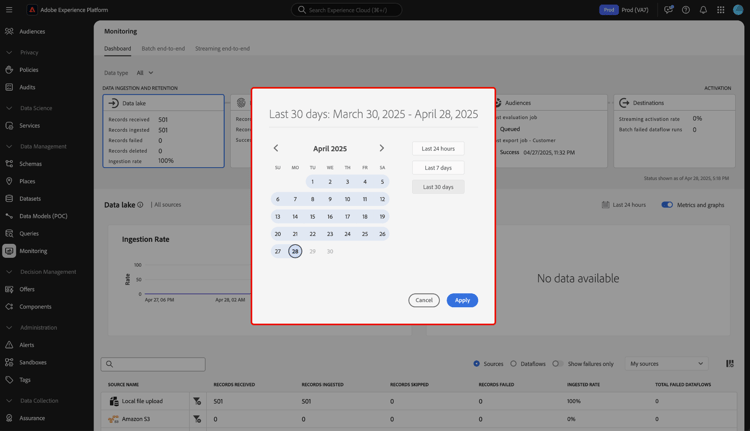Click the Search Experience Cloud field
750x431 pixels.
(347, 10)
